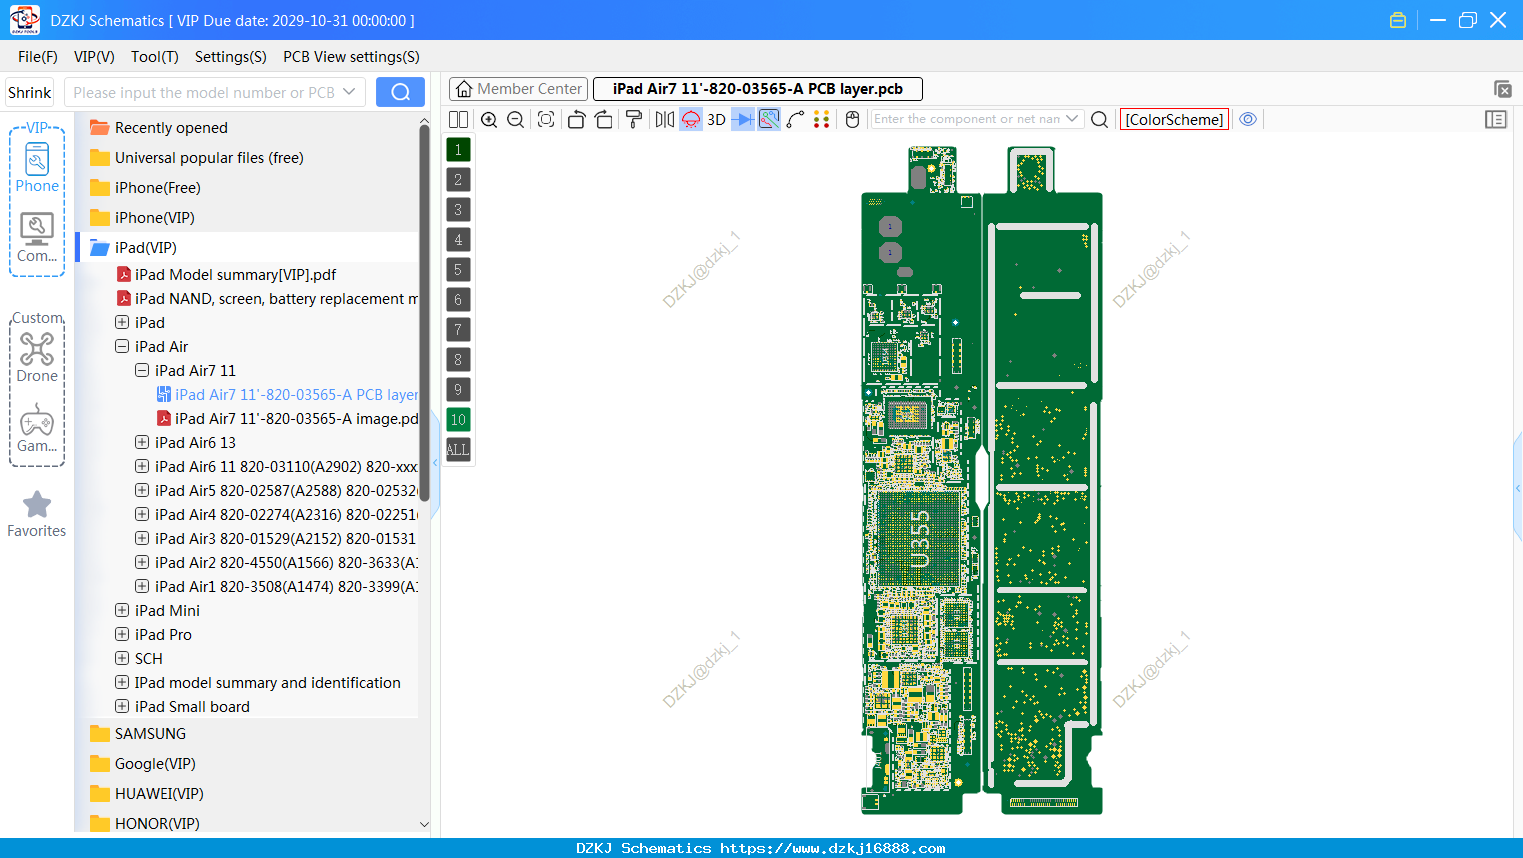1523x858 pixels.
Task: Click the blue search button
Action: pos(400,92)
